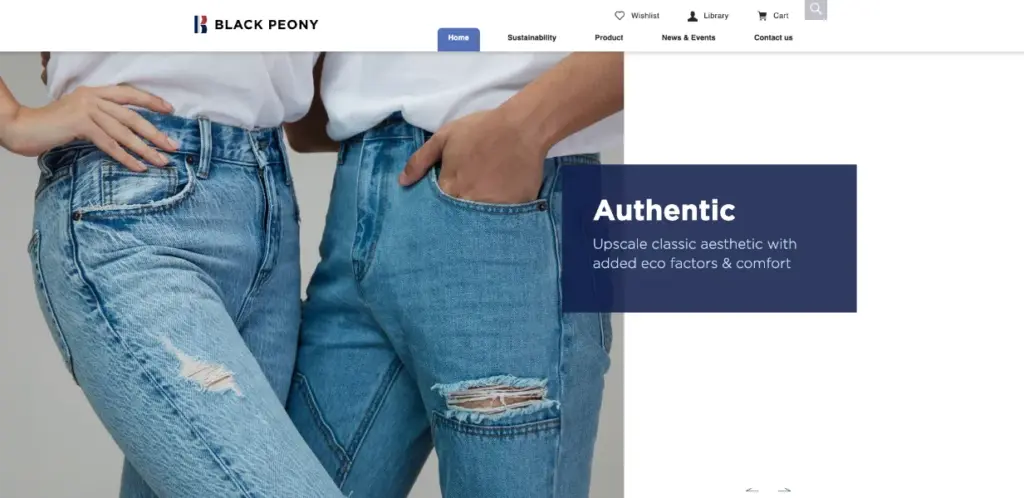Click the Authentic headline
This screenshot has height=498, width=1024.
[664, 210]
